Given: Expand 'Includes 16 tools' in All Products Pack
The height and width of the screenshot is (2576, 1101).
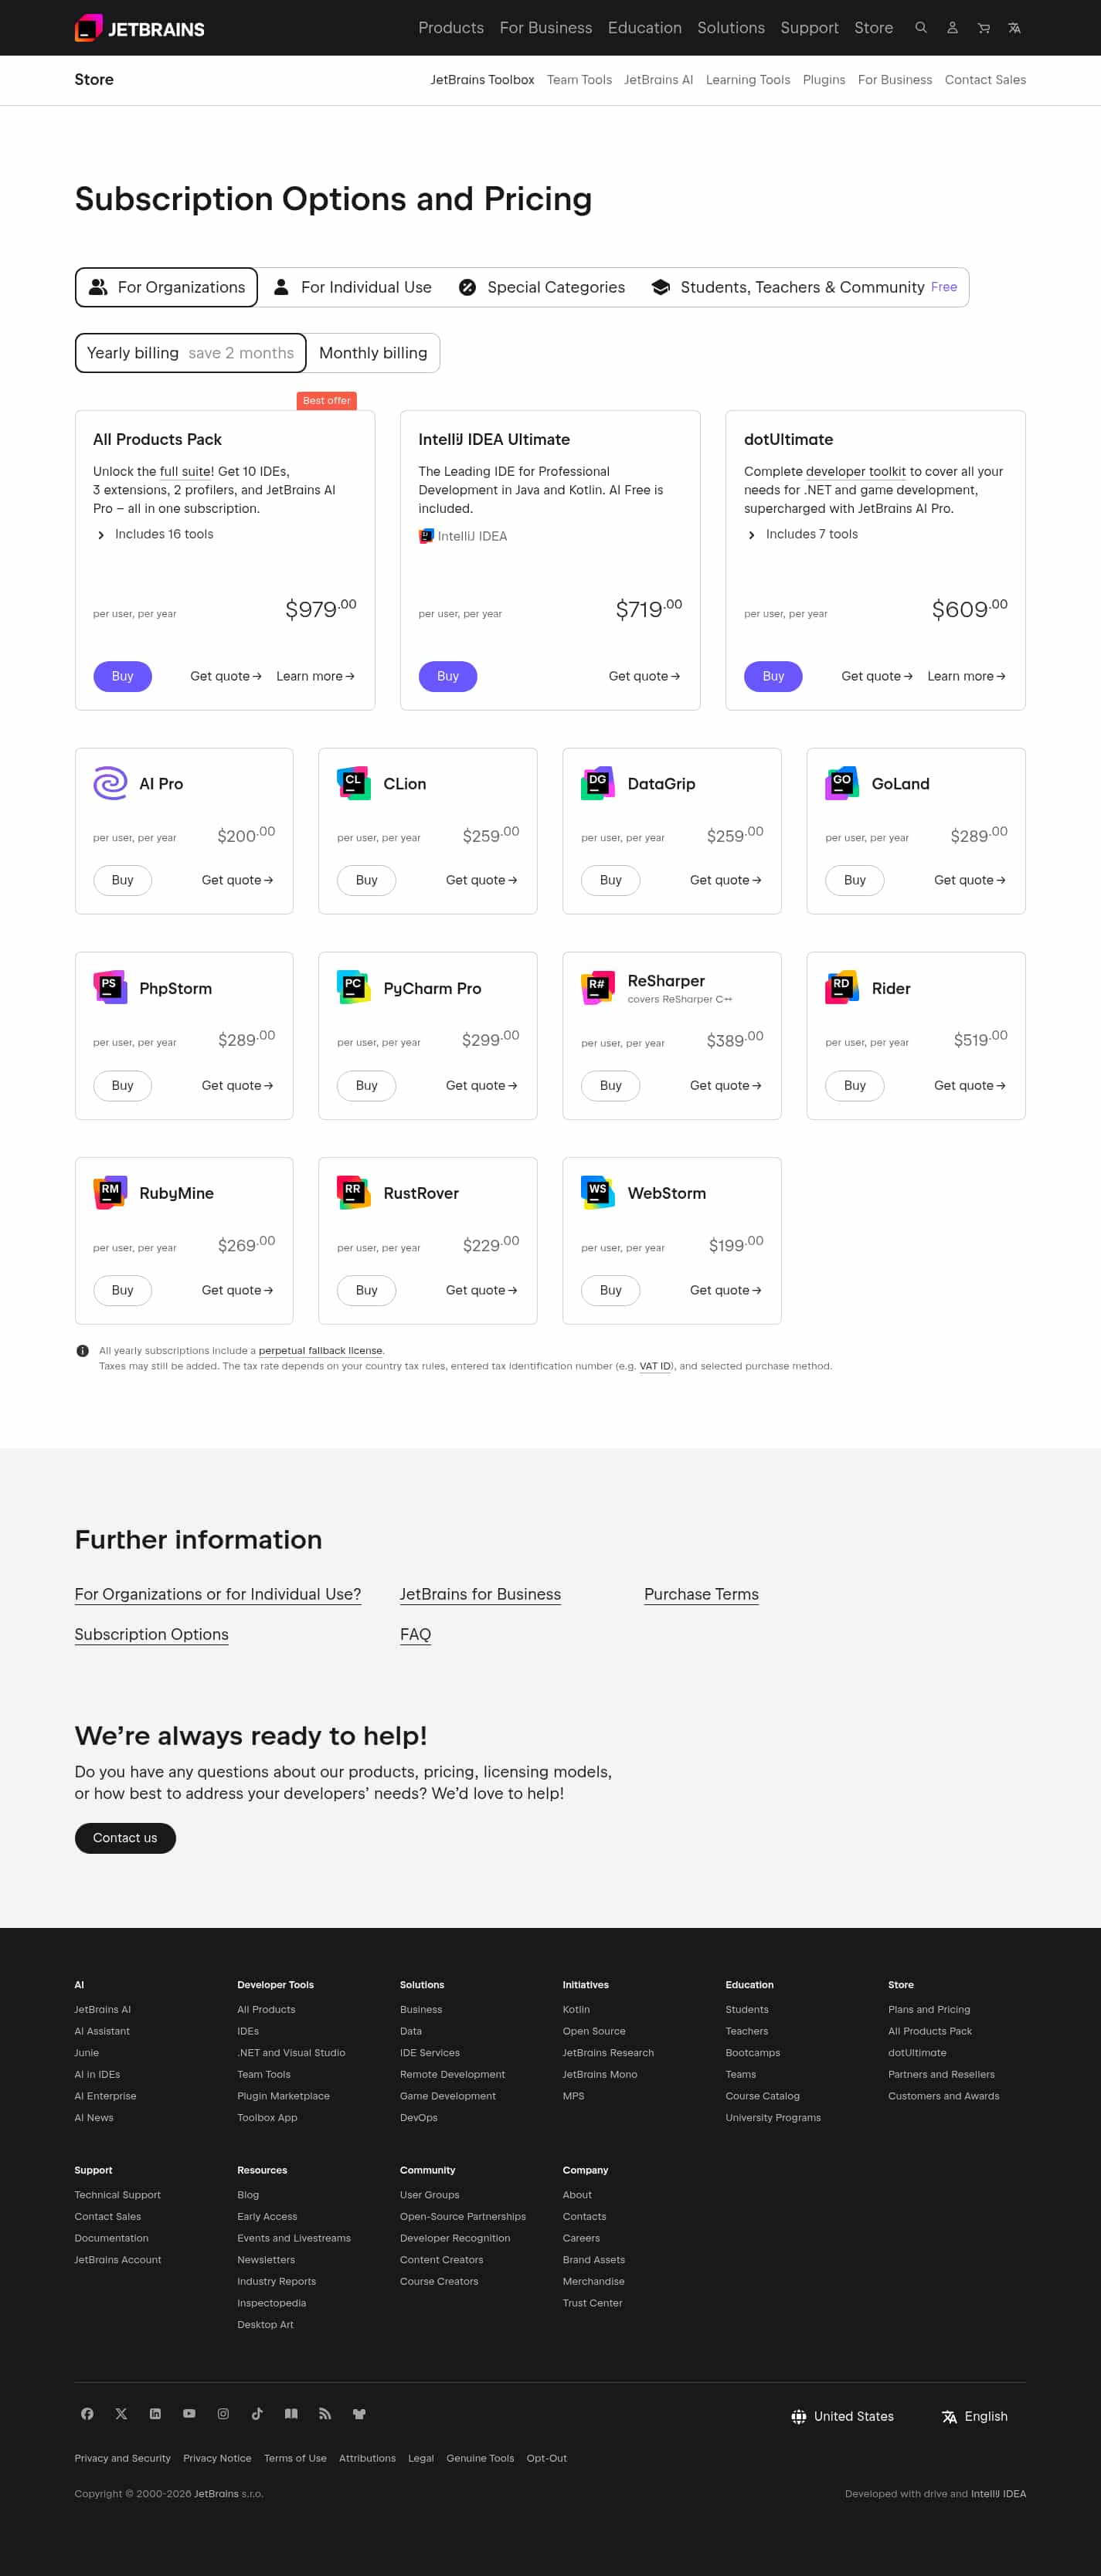Looking at the screenshot, I should (x=155, y=534).
